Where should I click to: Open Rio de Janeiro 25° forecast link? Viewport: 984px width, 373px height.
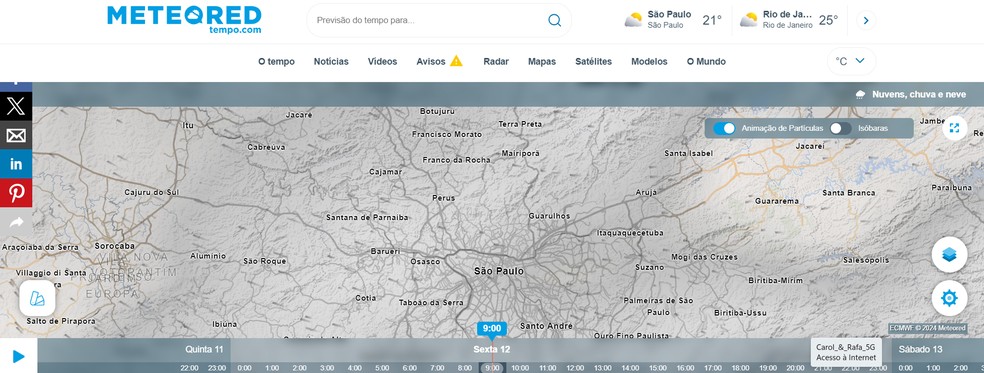(x=789, y=20)
